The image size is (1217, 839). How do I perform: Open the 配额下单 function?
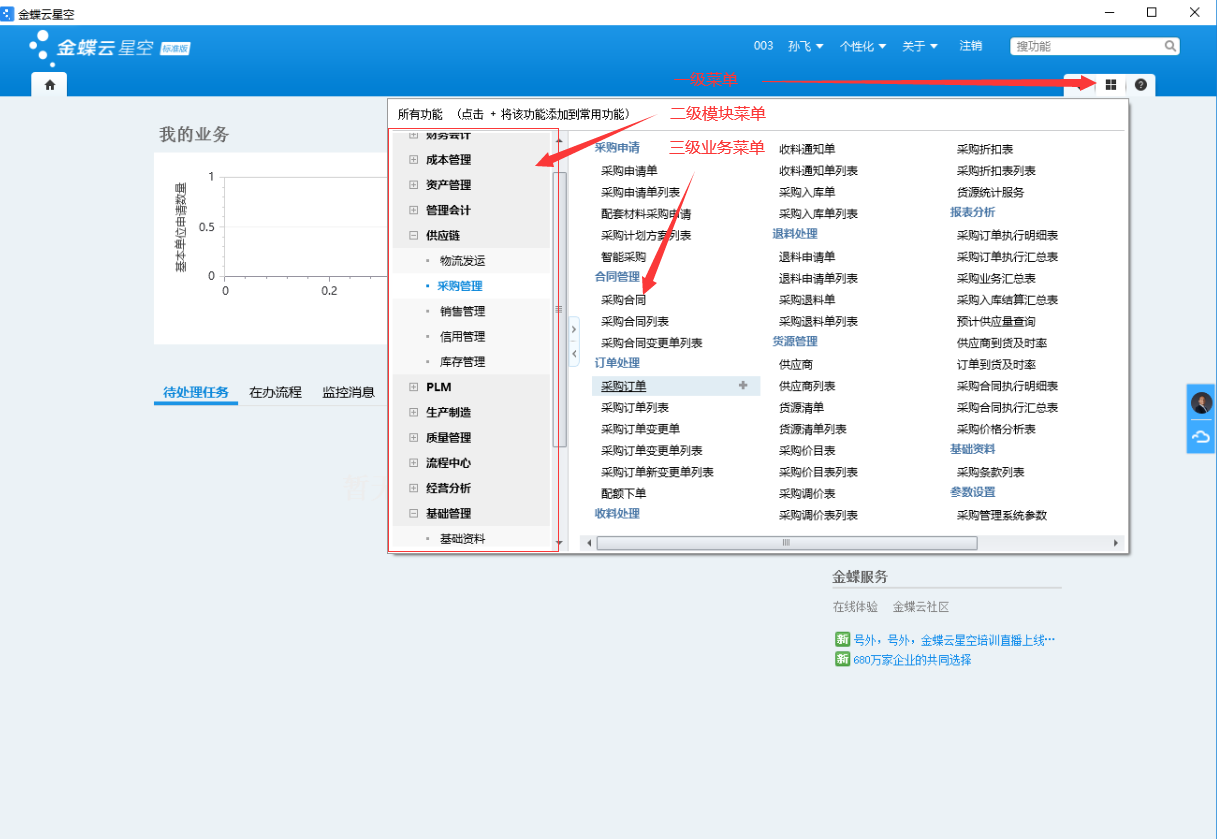tap(624, 493)
